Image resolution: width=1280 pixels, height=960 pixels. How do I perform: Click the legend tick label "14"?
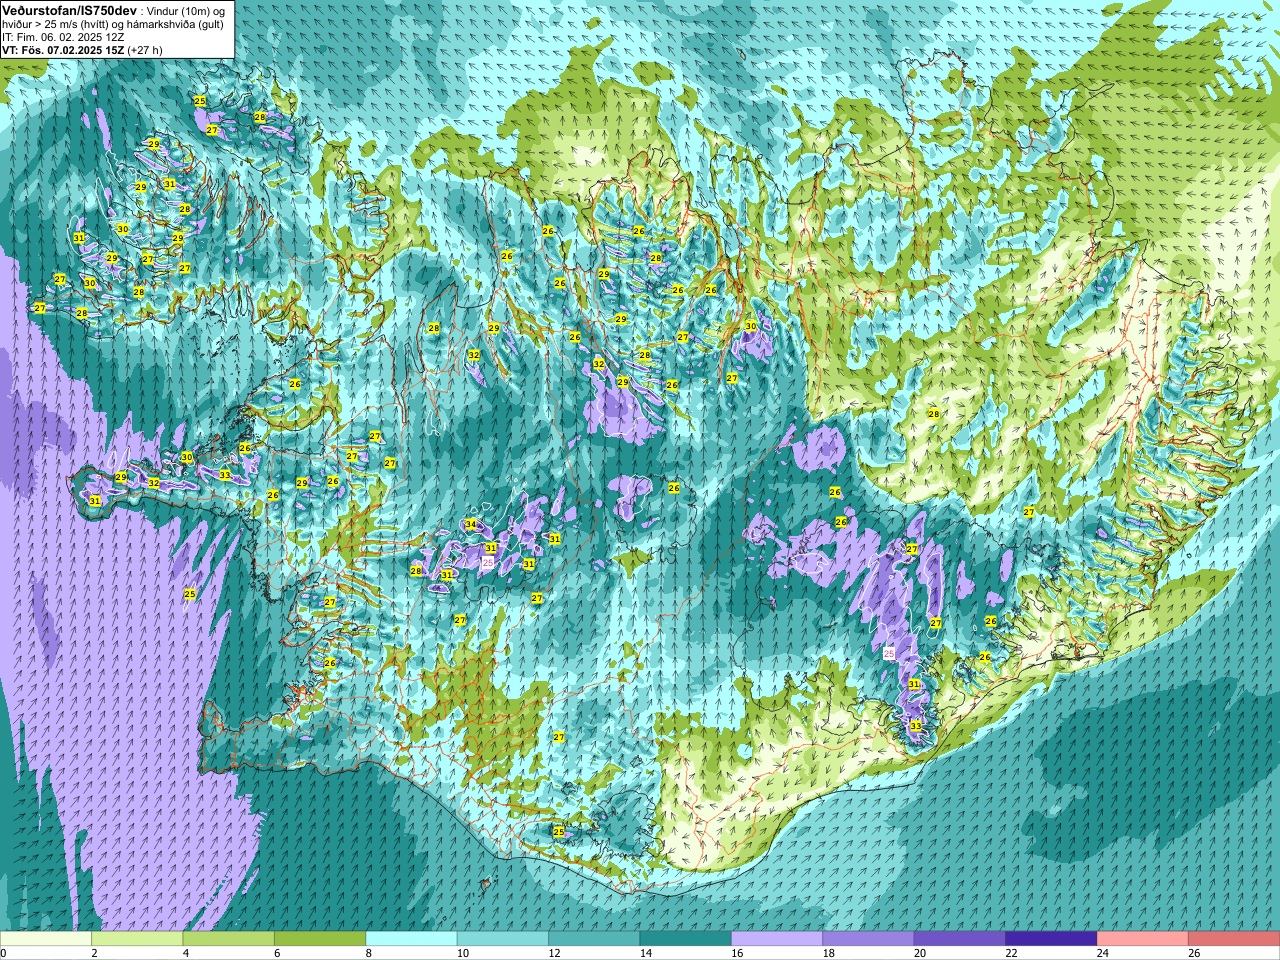tap(645, 953)
